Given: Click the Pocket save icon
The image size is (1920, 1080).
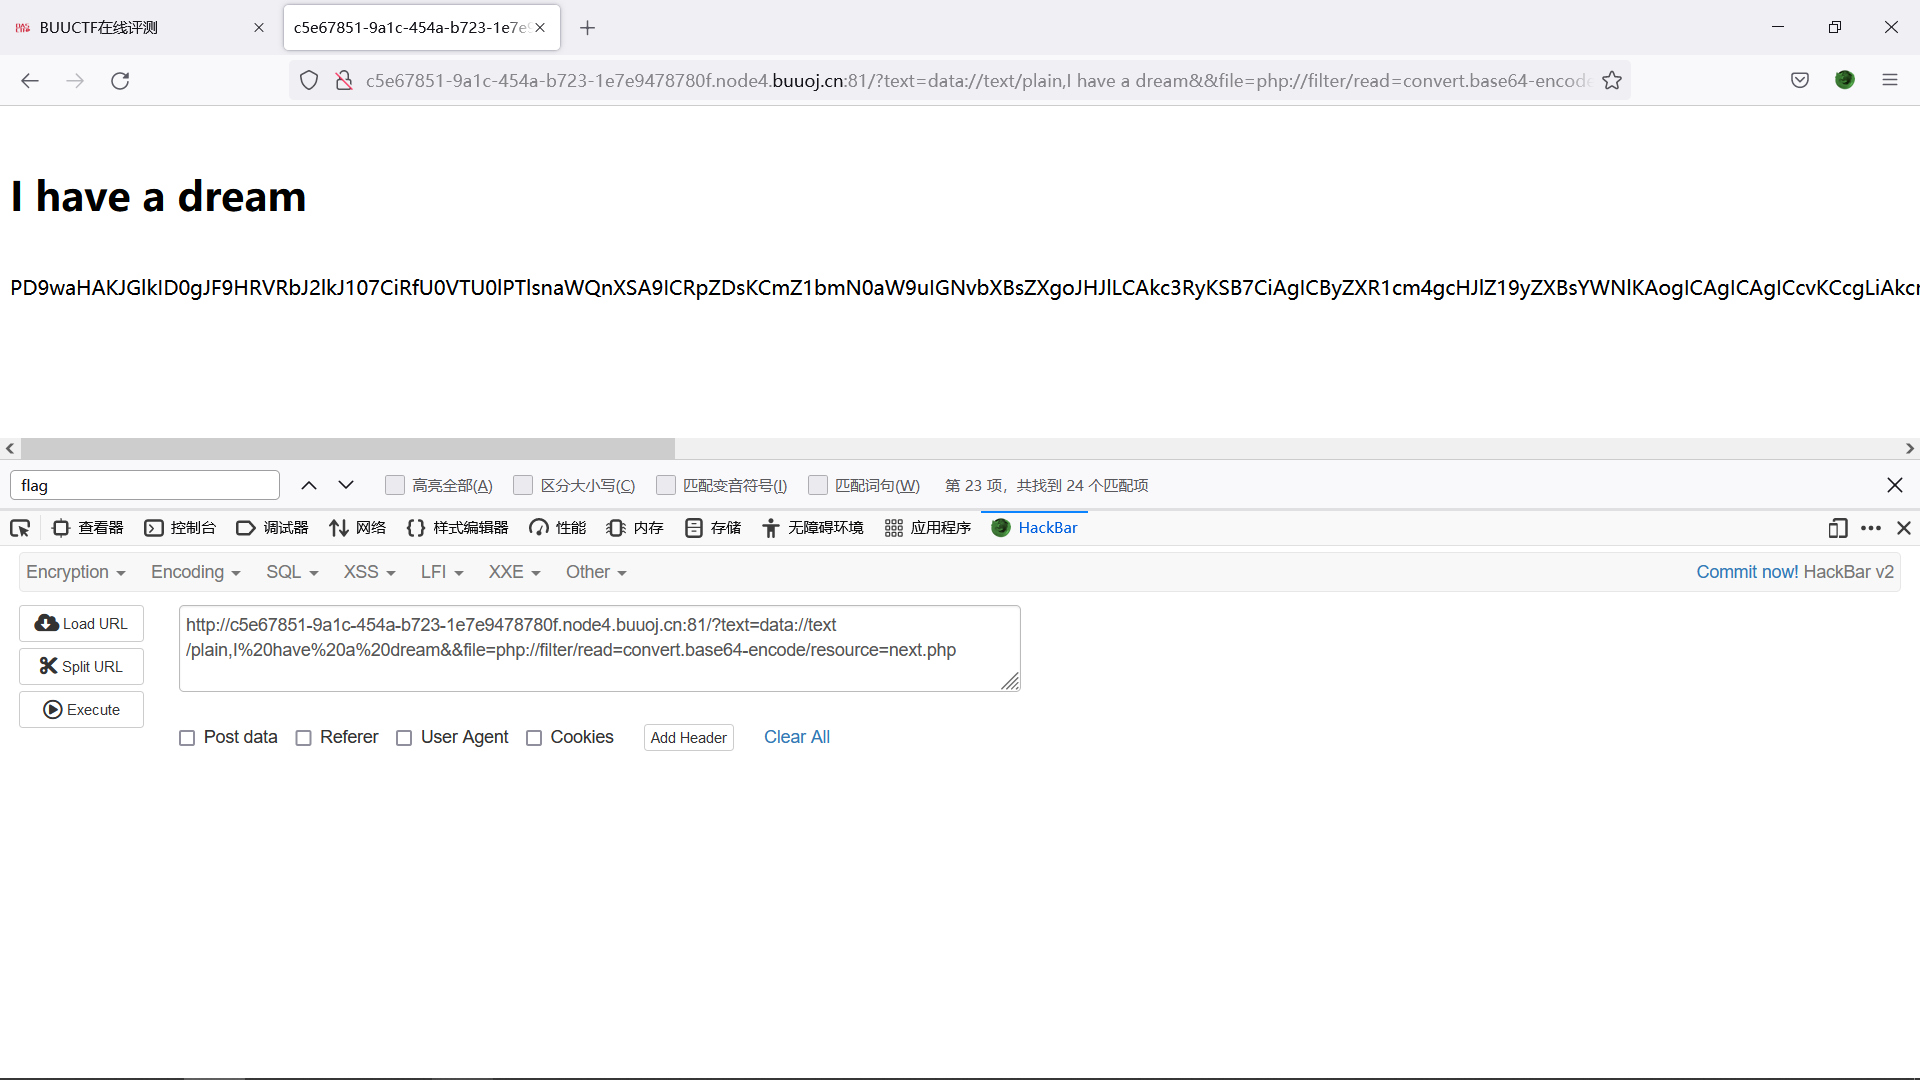Looking at the screenshot, I should [x=1800, y=81].
